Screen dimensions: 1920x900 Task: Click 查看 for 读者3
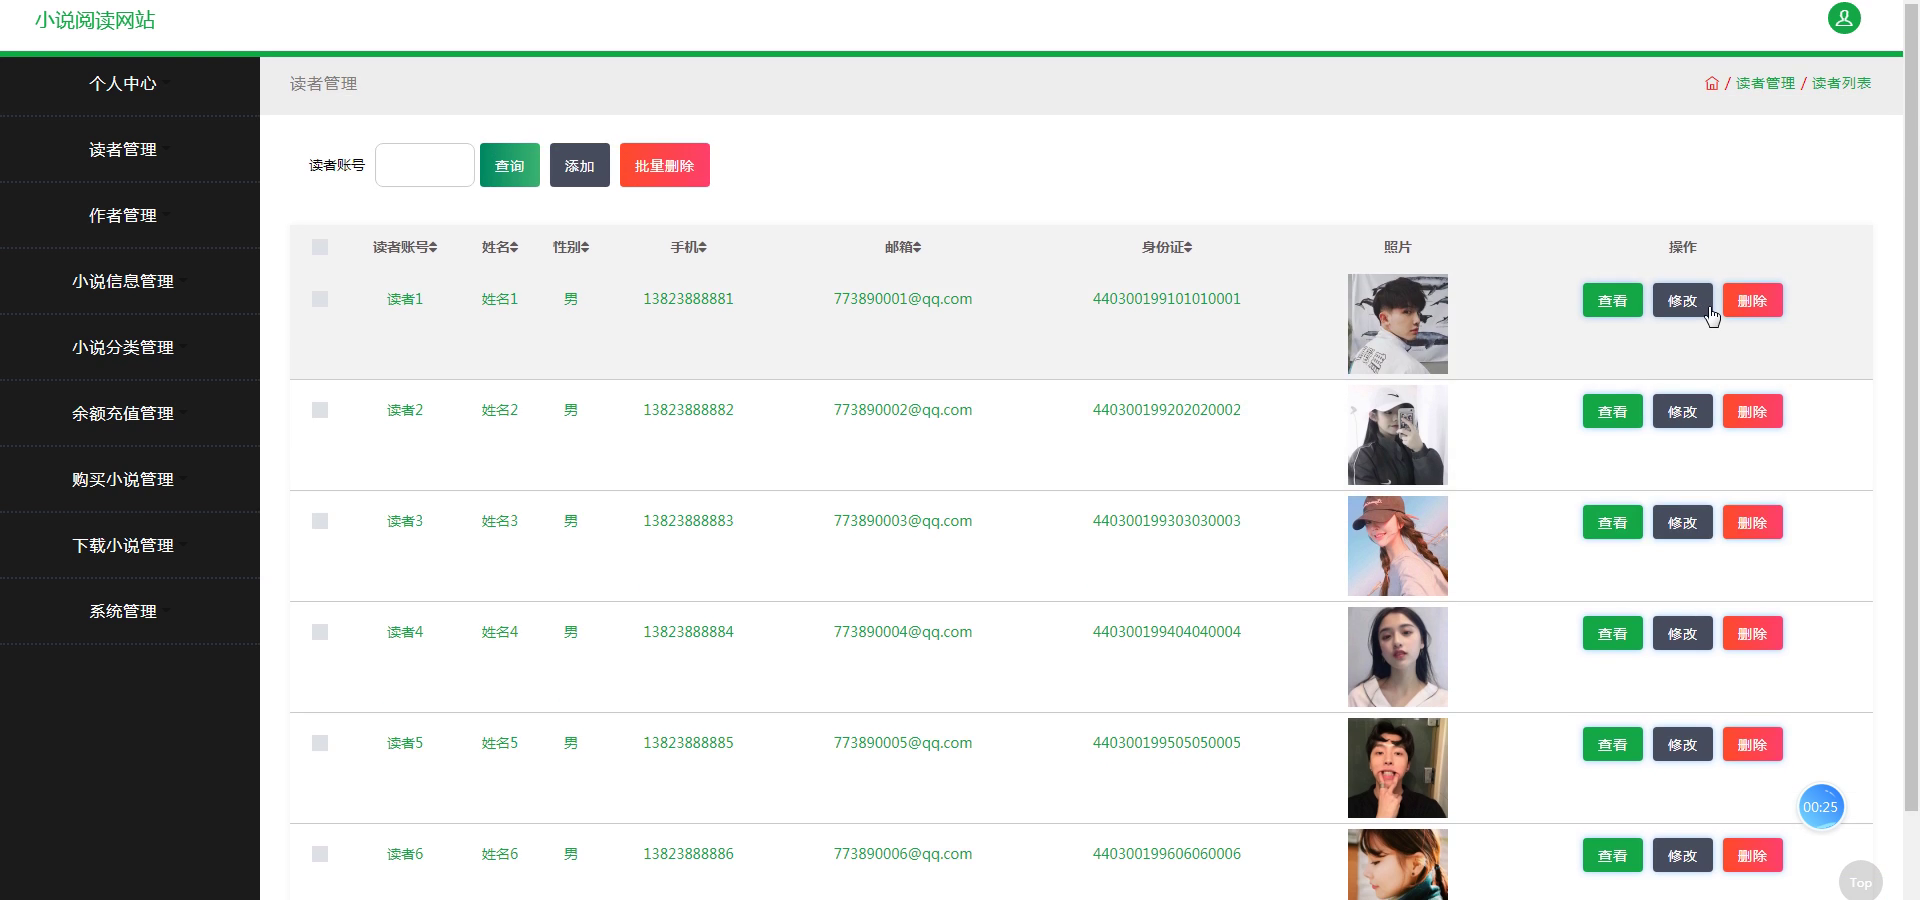coord(1613,522)
